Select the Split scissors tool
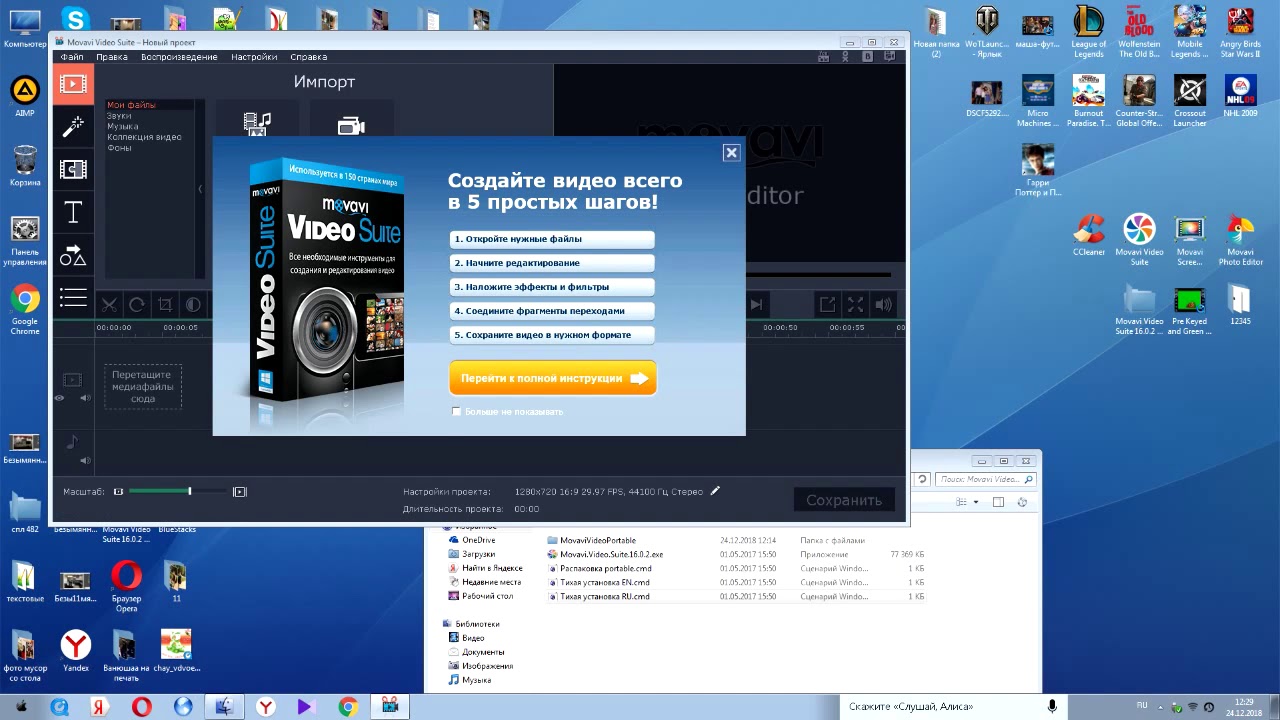The image size is (1280, 720). (110, 305)
